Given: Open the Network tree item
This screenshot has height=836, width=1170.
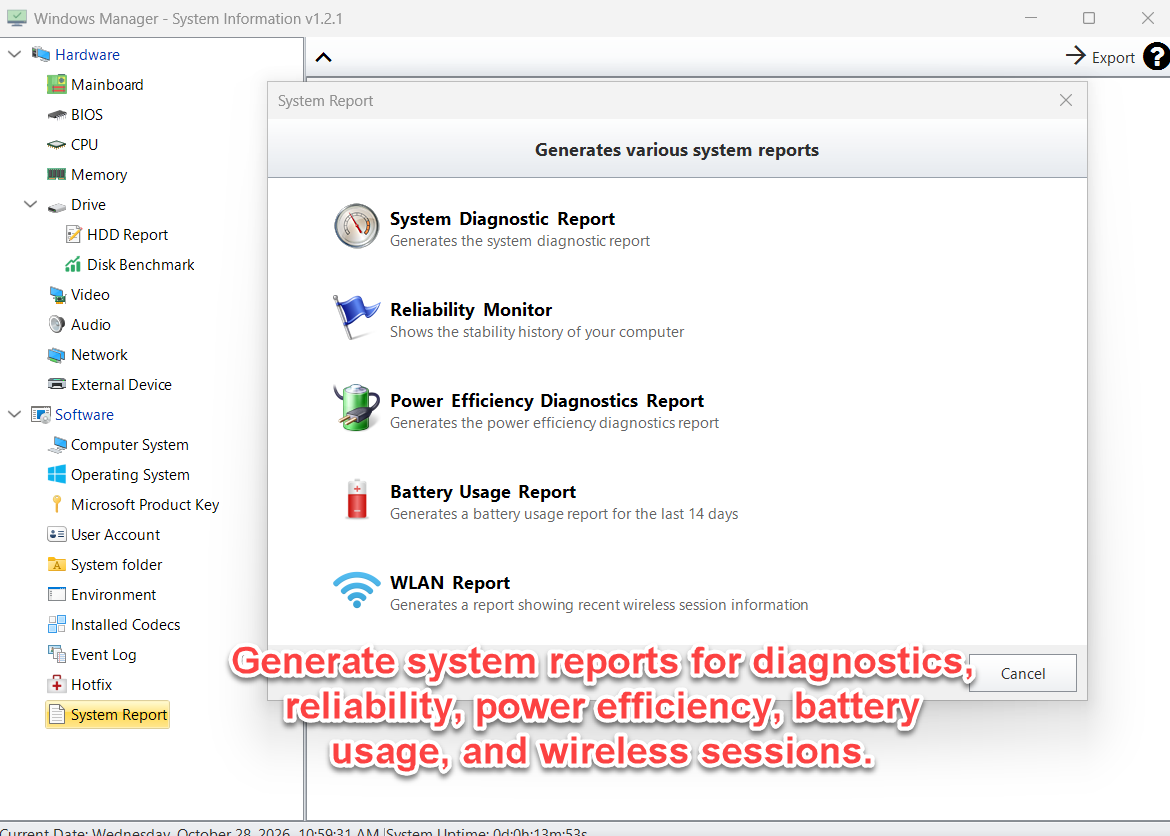Looking at the screenshot, I should (99, 355).
